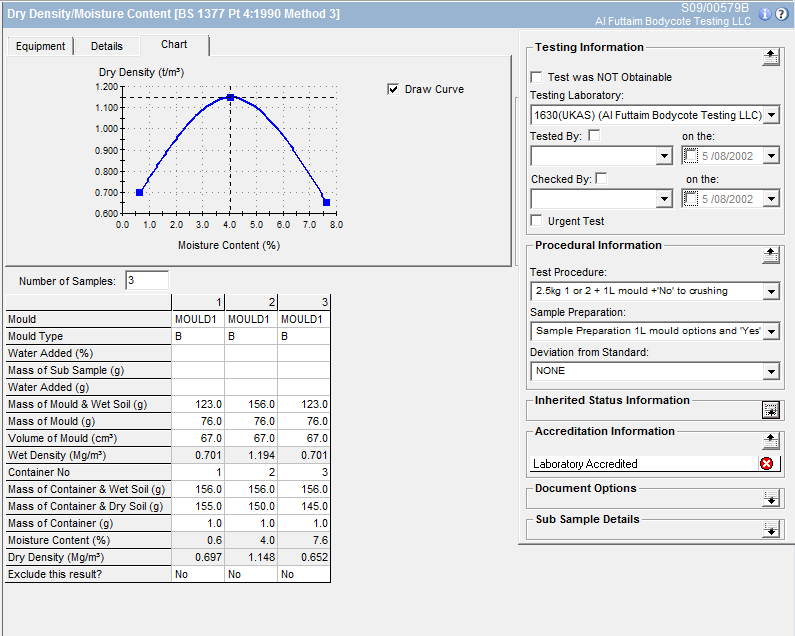Expand the Sub Sample Details section
The height and width of the screenshot is (636, 795).
(770, 529)
